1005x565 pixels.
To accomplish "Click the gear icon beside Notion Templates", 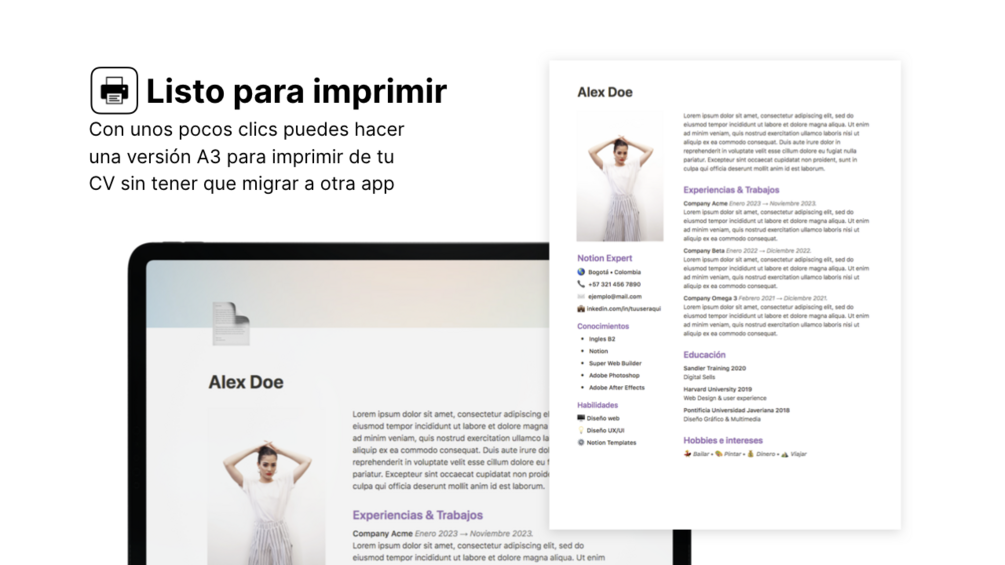I will [581, 442].
